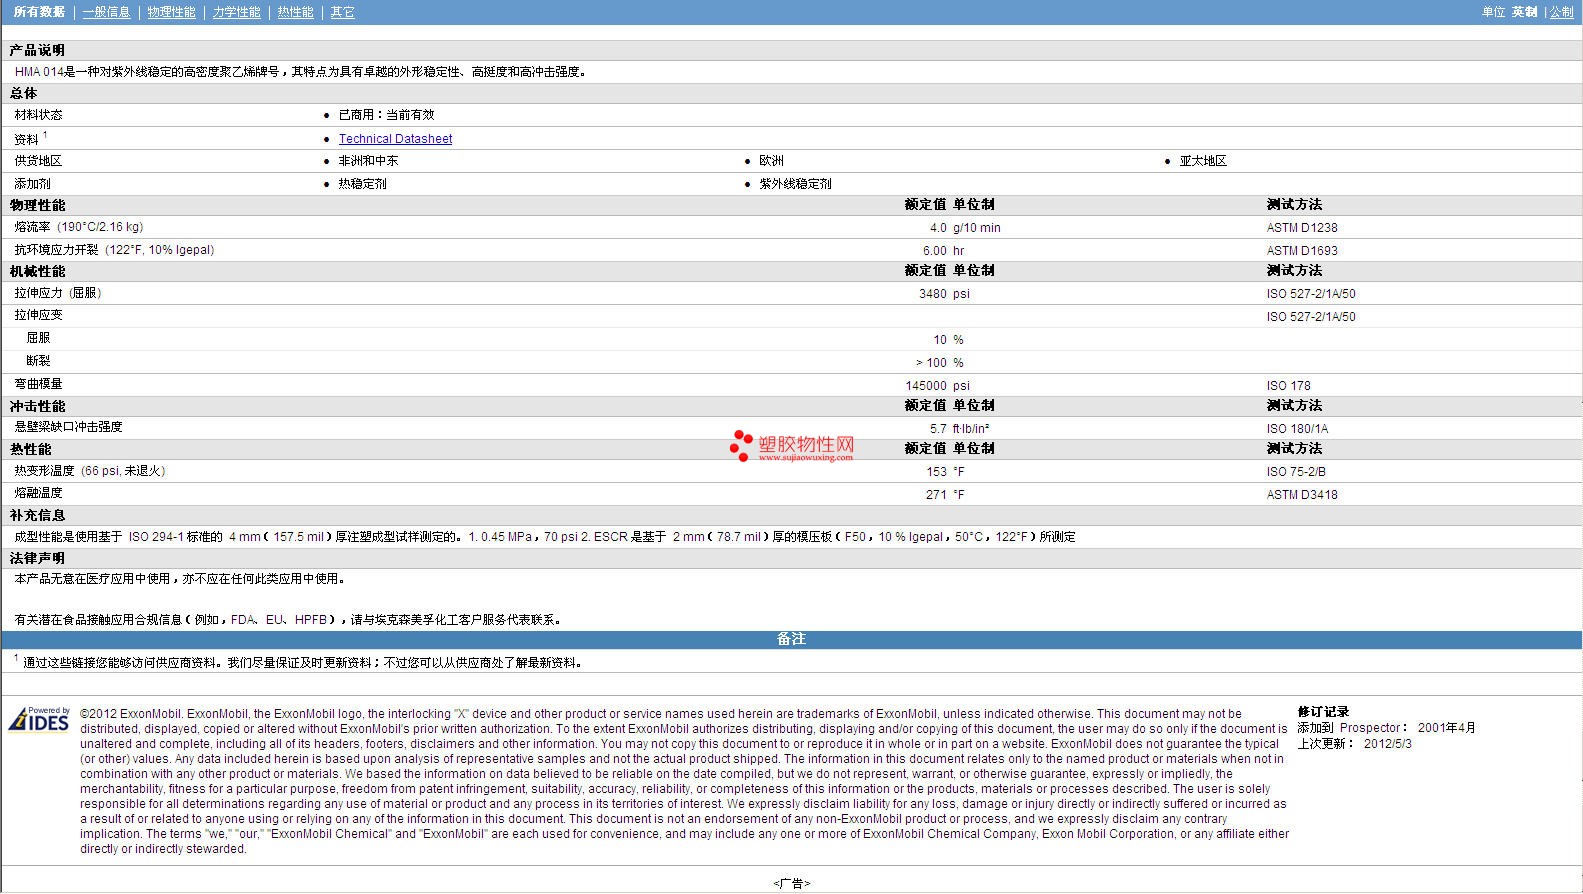Click ASTM D1238 test method
This screenshot has width=1583, height=894.
(1302, 228)
